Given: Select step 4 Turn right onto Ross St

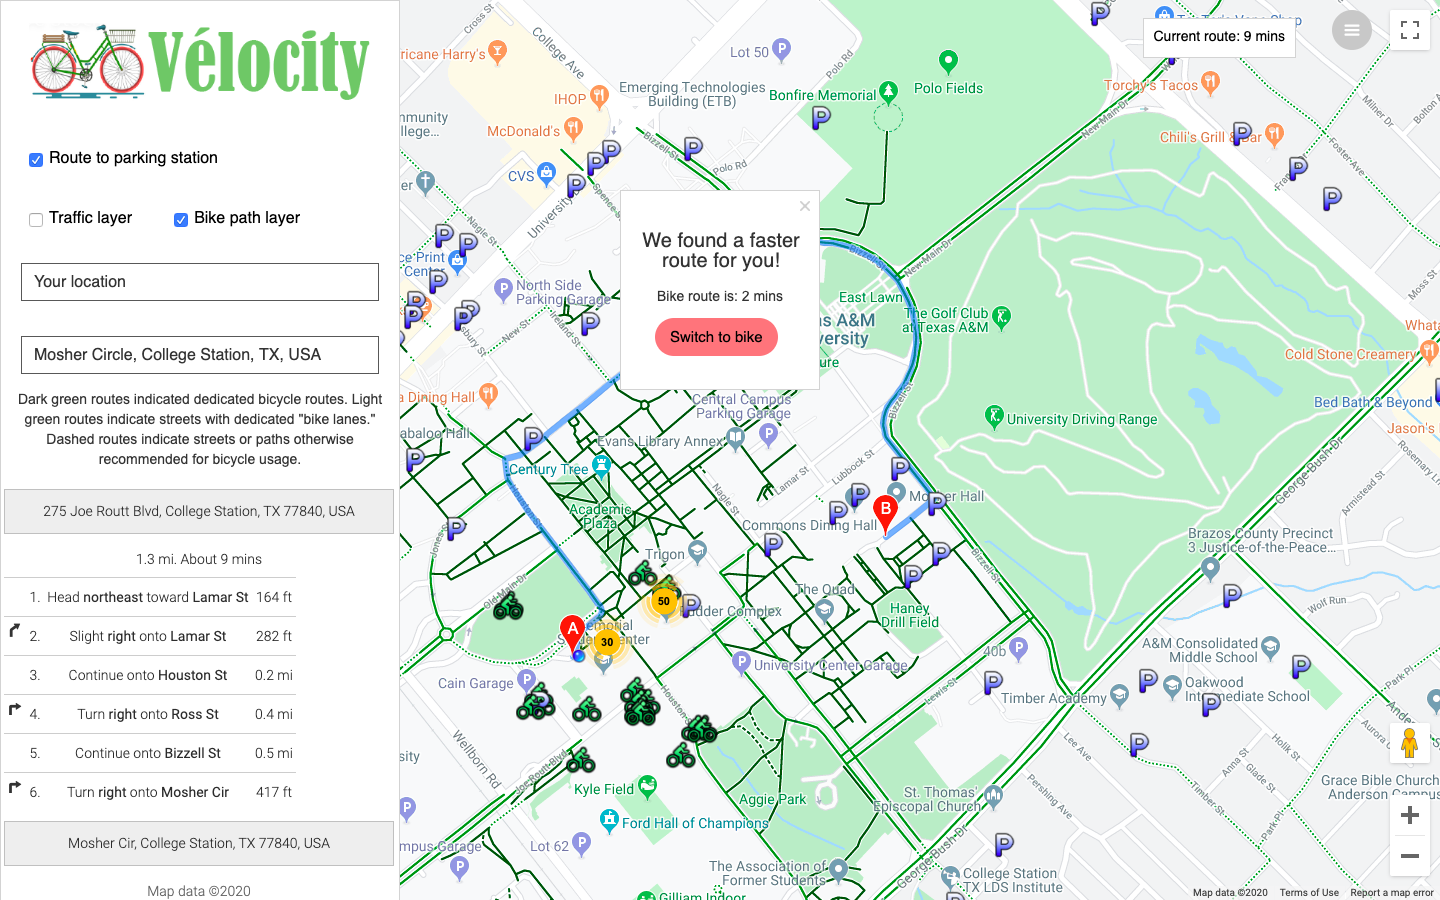Looking at the screenshot, I should [150, 714].
